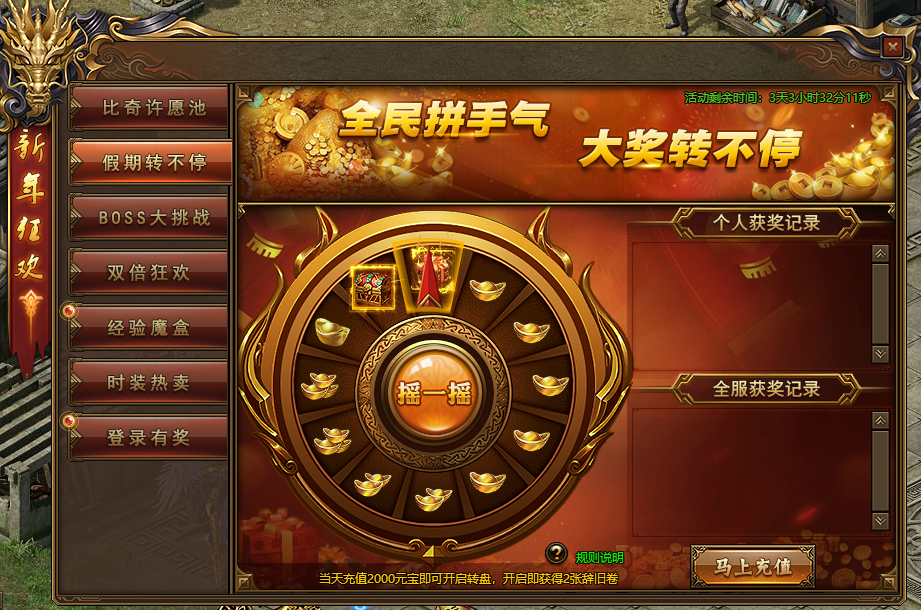Screen dimensions: 921x610
Task: Click down arrow of 个人获奖记录 scrollbar
Action: click(880, 353)
